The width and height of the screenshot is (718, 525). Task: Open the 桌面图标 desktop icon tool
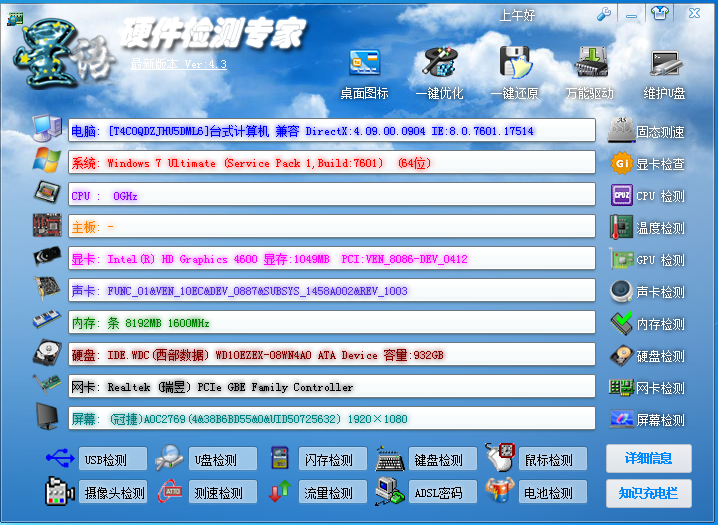pyautogui.click(x=364, y=74)
